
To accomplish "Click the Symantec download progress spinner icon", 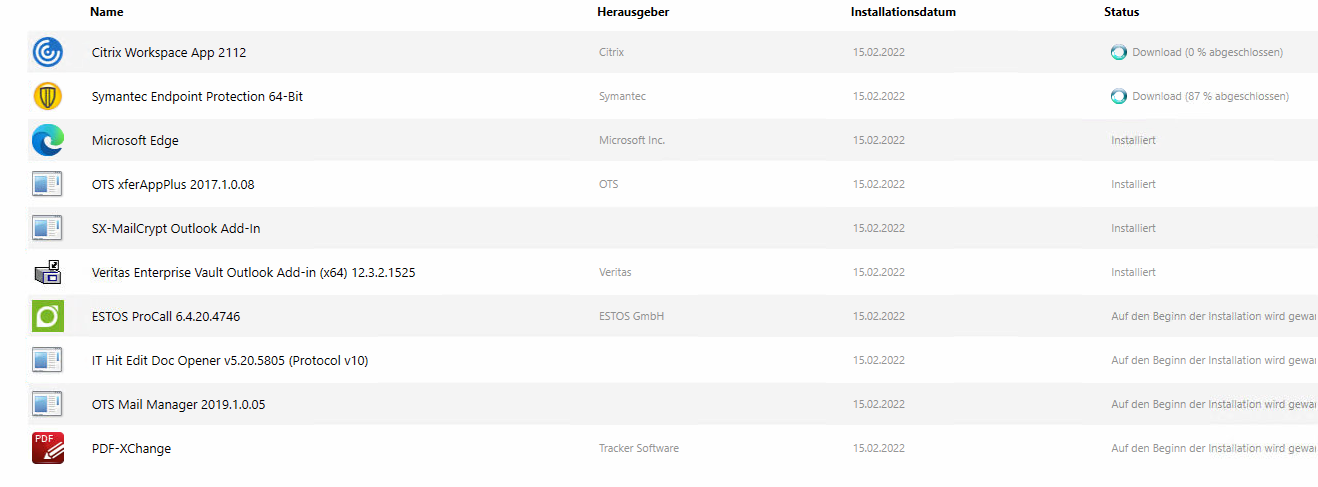I will point(1119,96).
